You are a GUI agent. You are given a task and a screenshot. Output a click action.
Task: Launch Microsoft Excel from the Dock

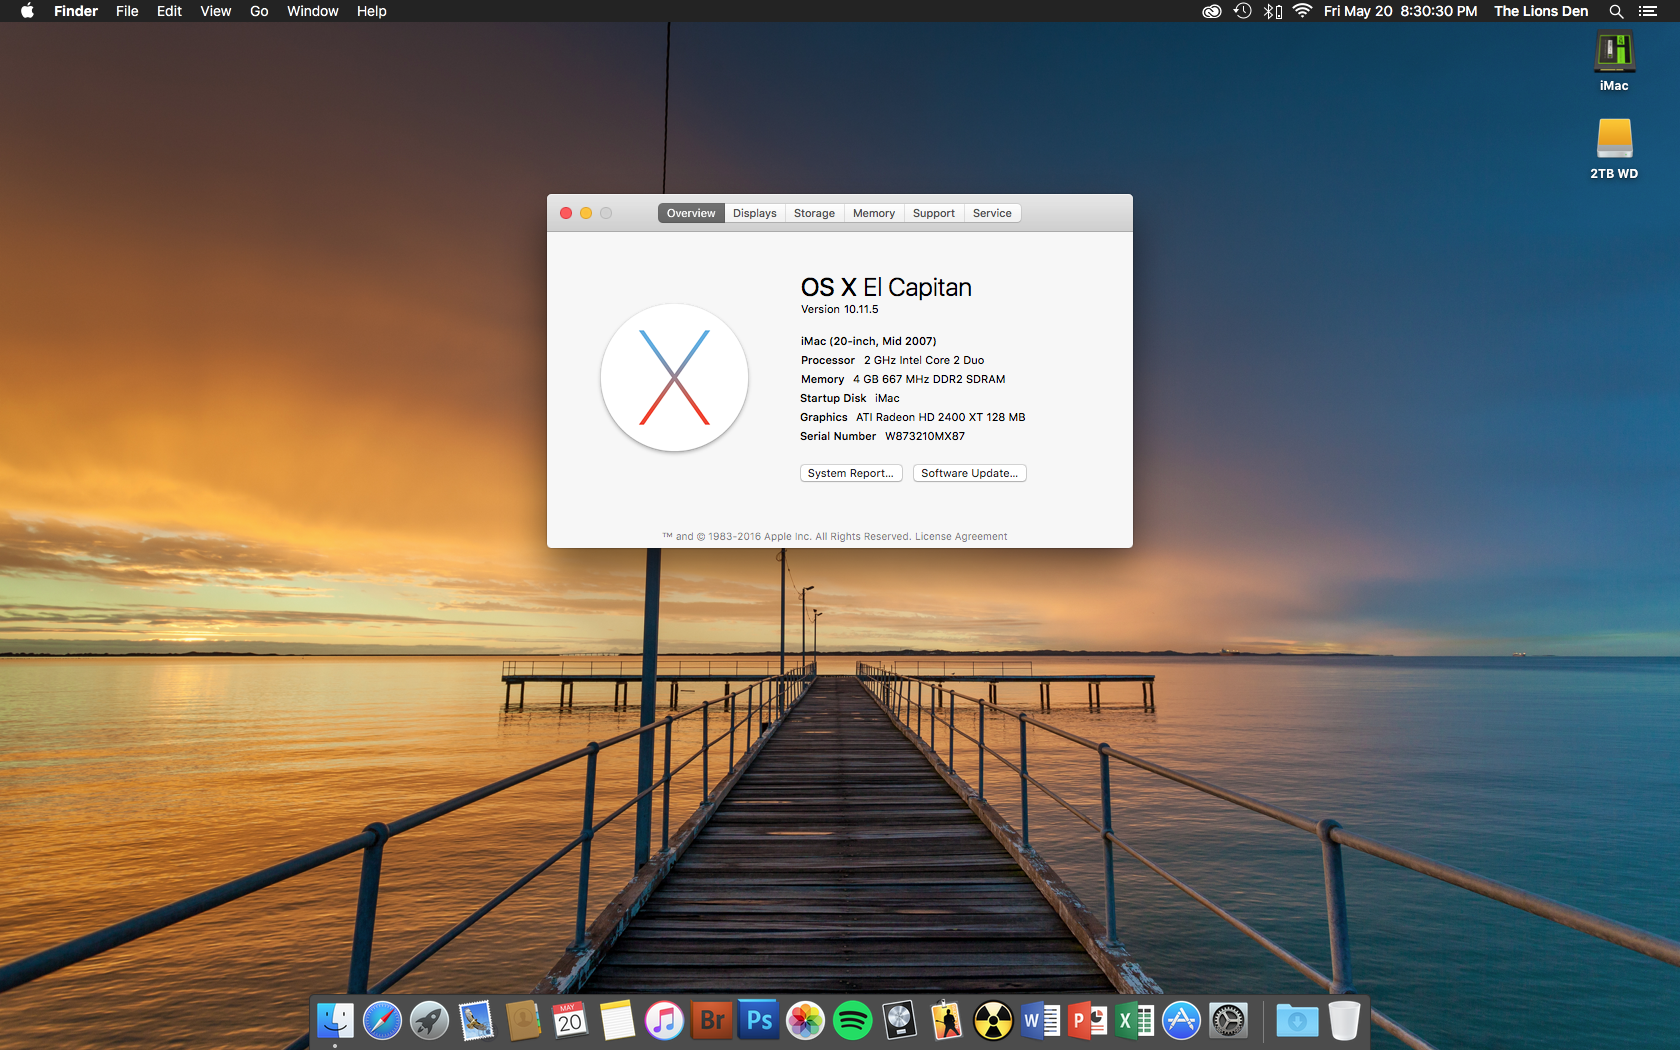pyautogui.click(x=1135, y=1020)
